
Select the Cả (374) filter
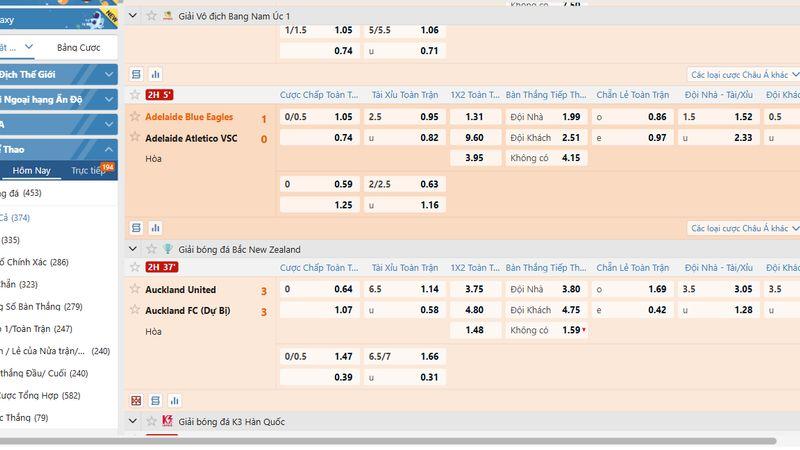[x=15, y=217]
